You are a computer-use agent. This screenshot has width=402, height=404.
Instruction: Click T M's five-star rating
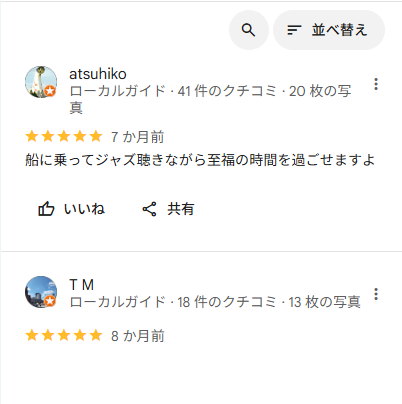(x=64, y=335)
